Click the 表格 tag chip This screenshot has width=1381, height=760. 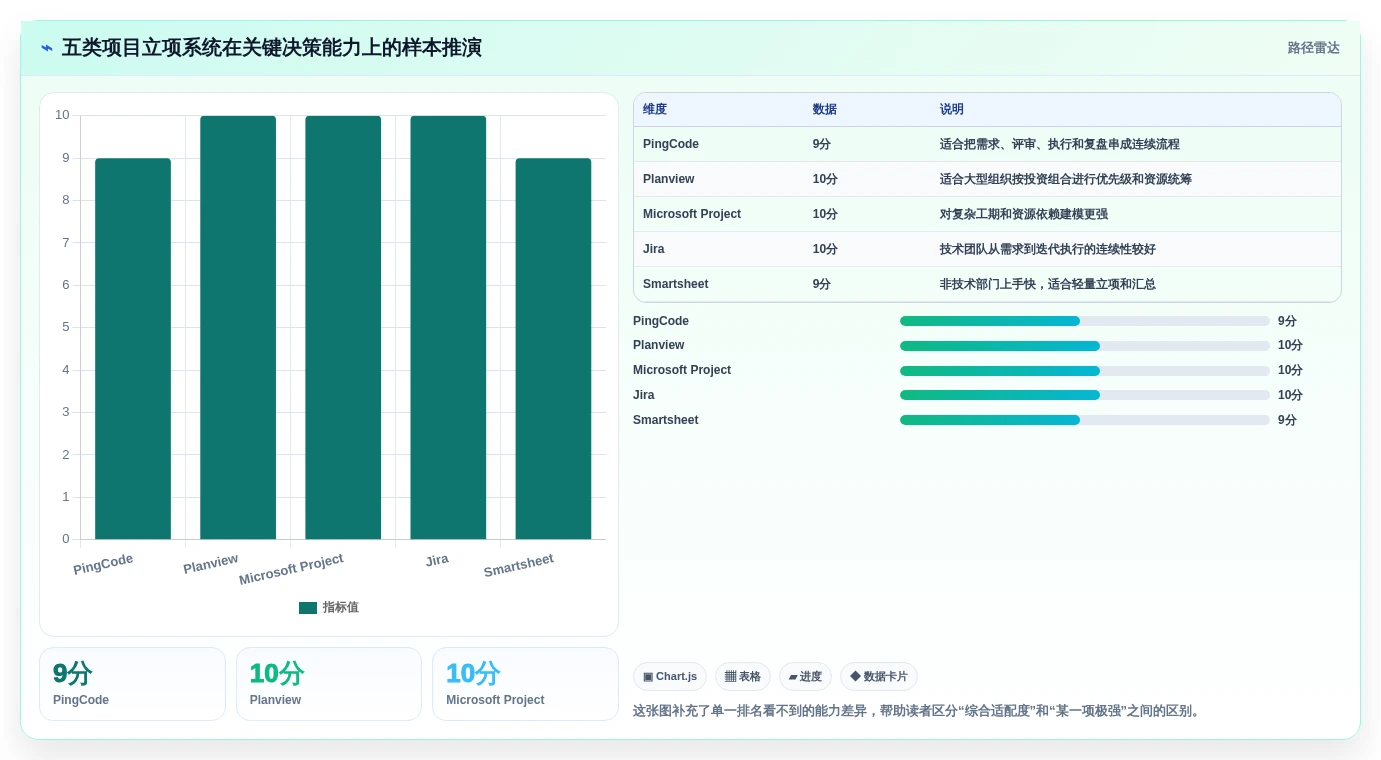point(743,677)
